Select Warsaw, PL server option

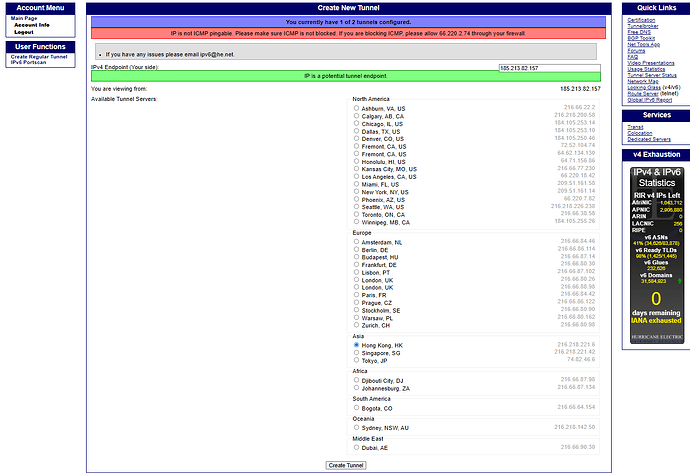pos(356,317)
